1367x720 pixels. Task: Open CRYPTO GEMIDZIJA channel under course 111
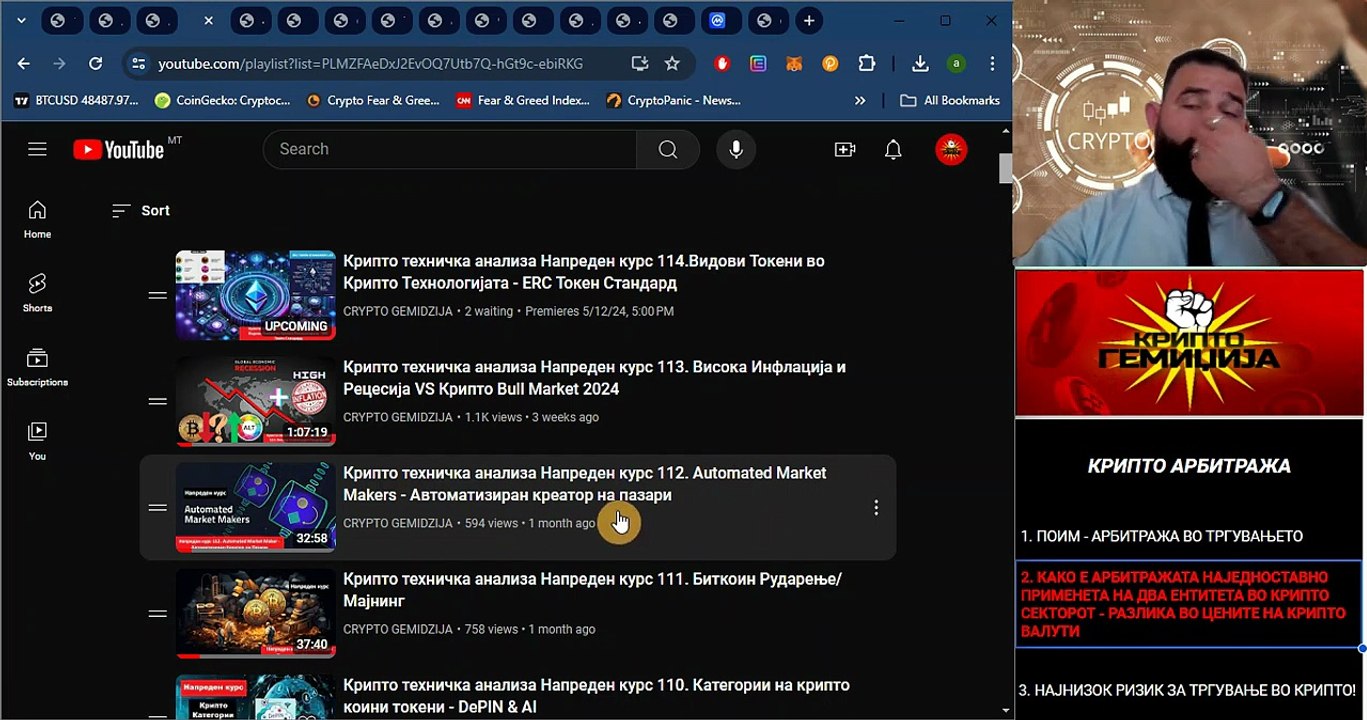[398, 629]
